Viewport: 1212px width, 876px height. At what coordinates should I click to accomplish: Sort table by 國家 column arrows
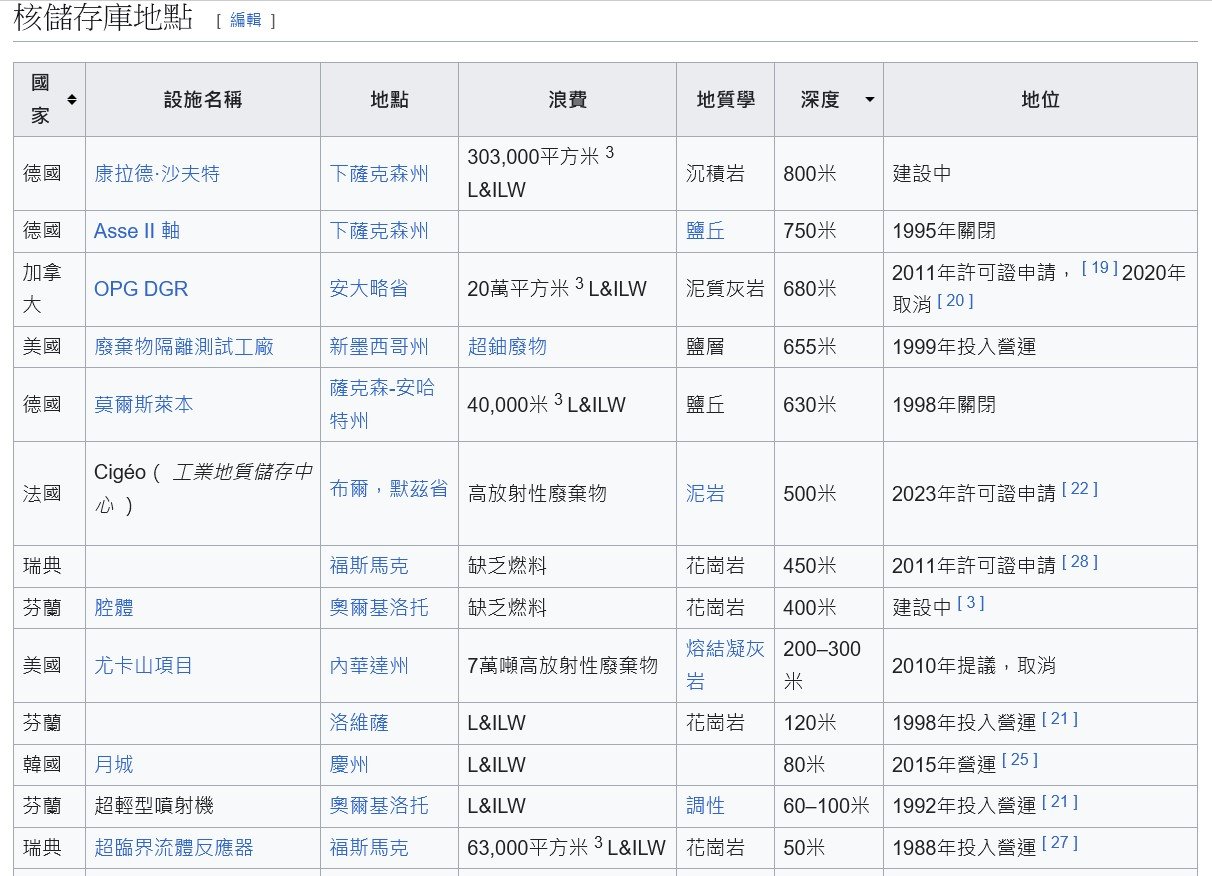[72, 100]
